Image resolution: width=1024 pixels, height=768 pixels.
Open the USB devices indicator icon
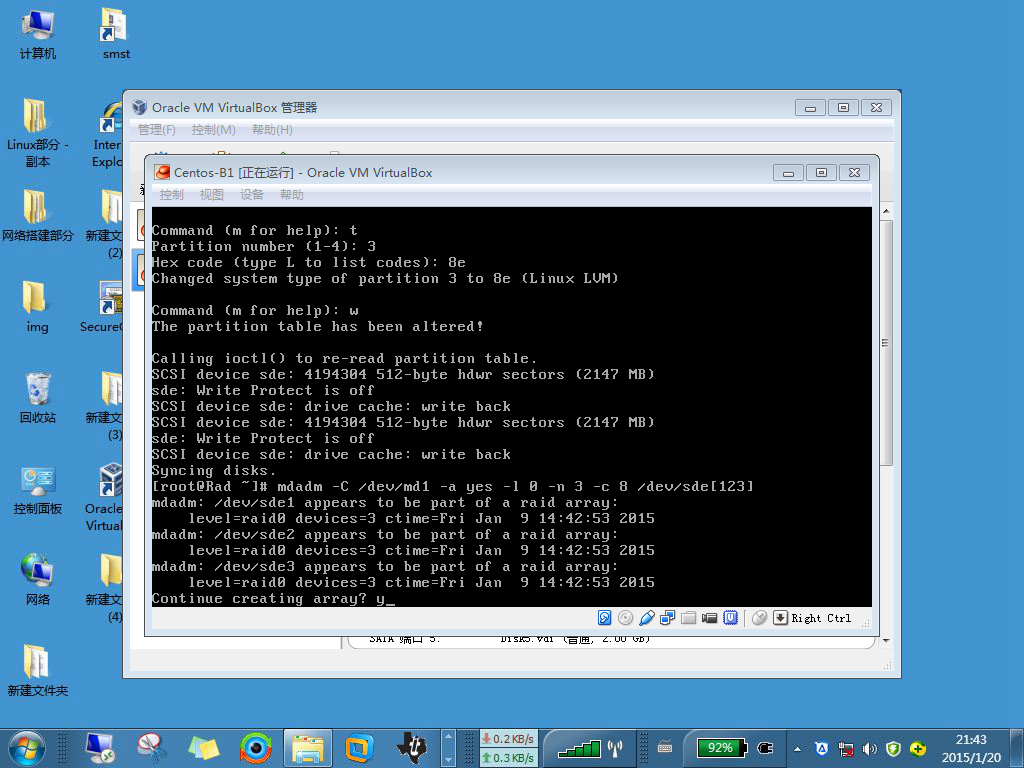[x=647, y=618]
